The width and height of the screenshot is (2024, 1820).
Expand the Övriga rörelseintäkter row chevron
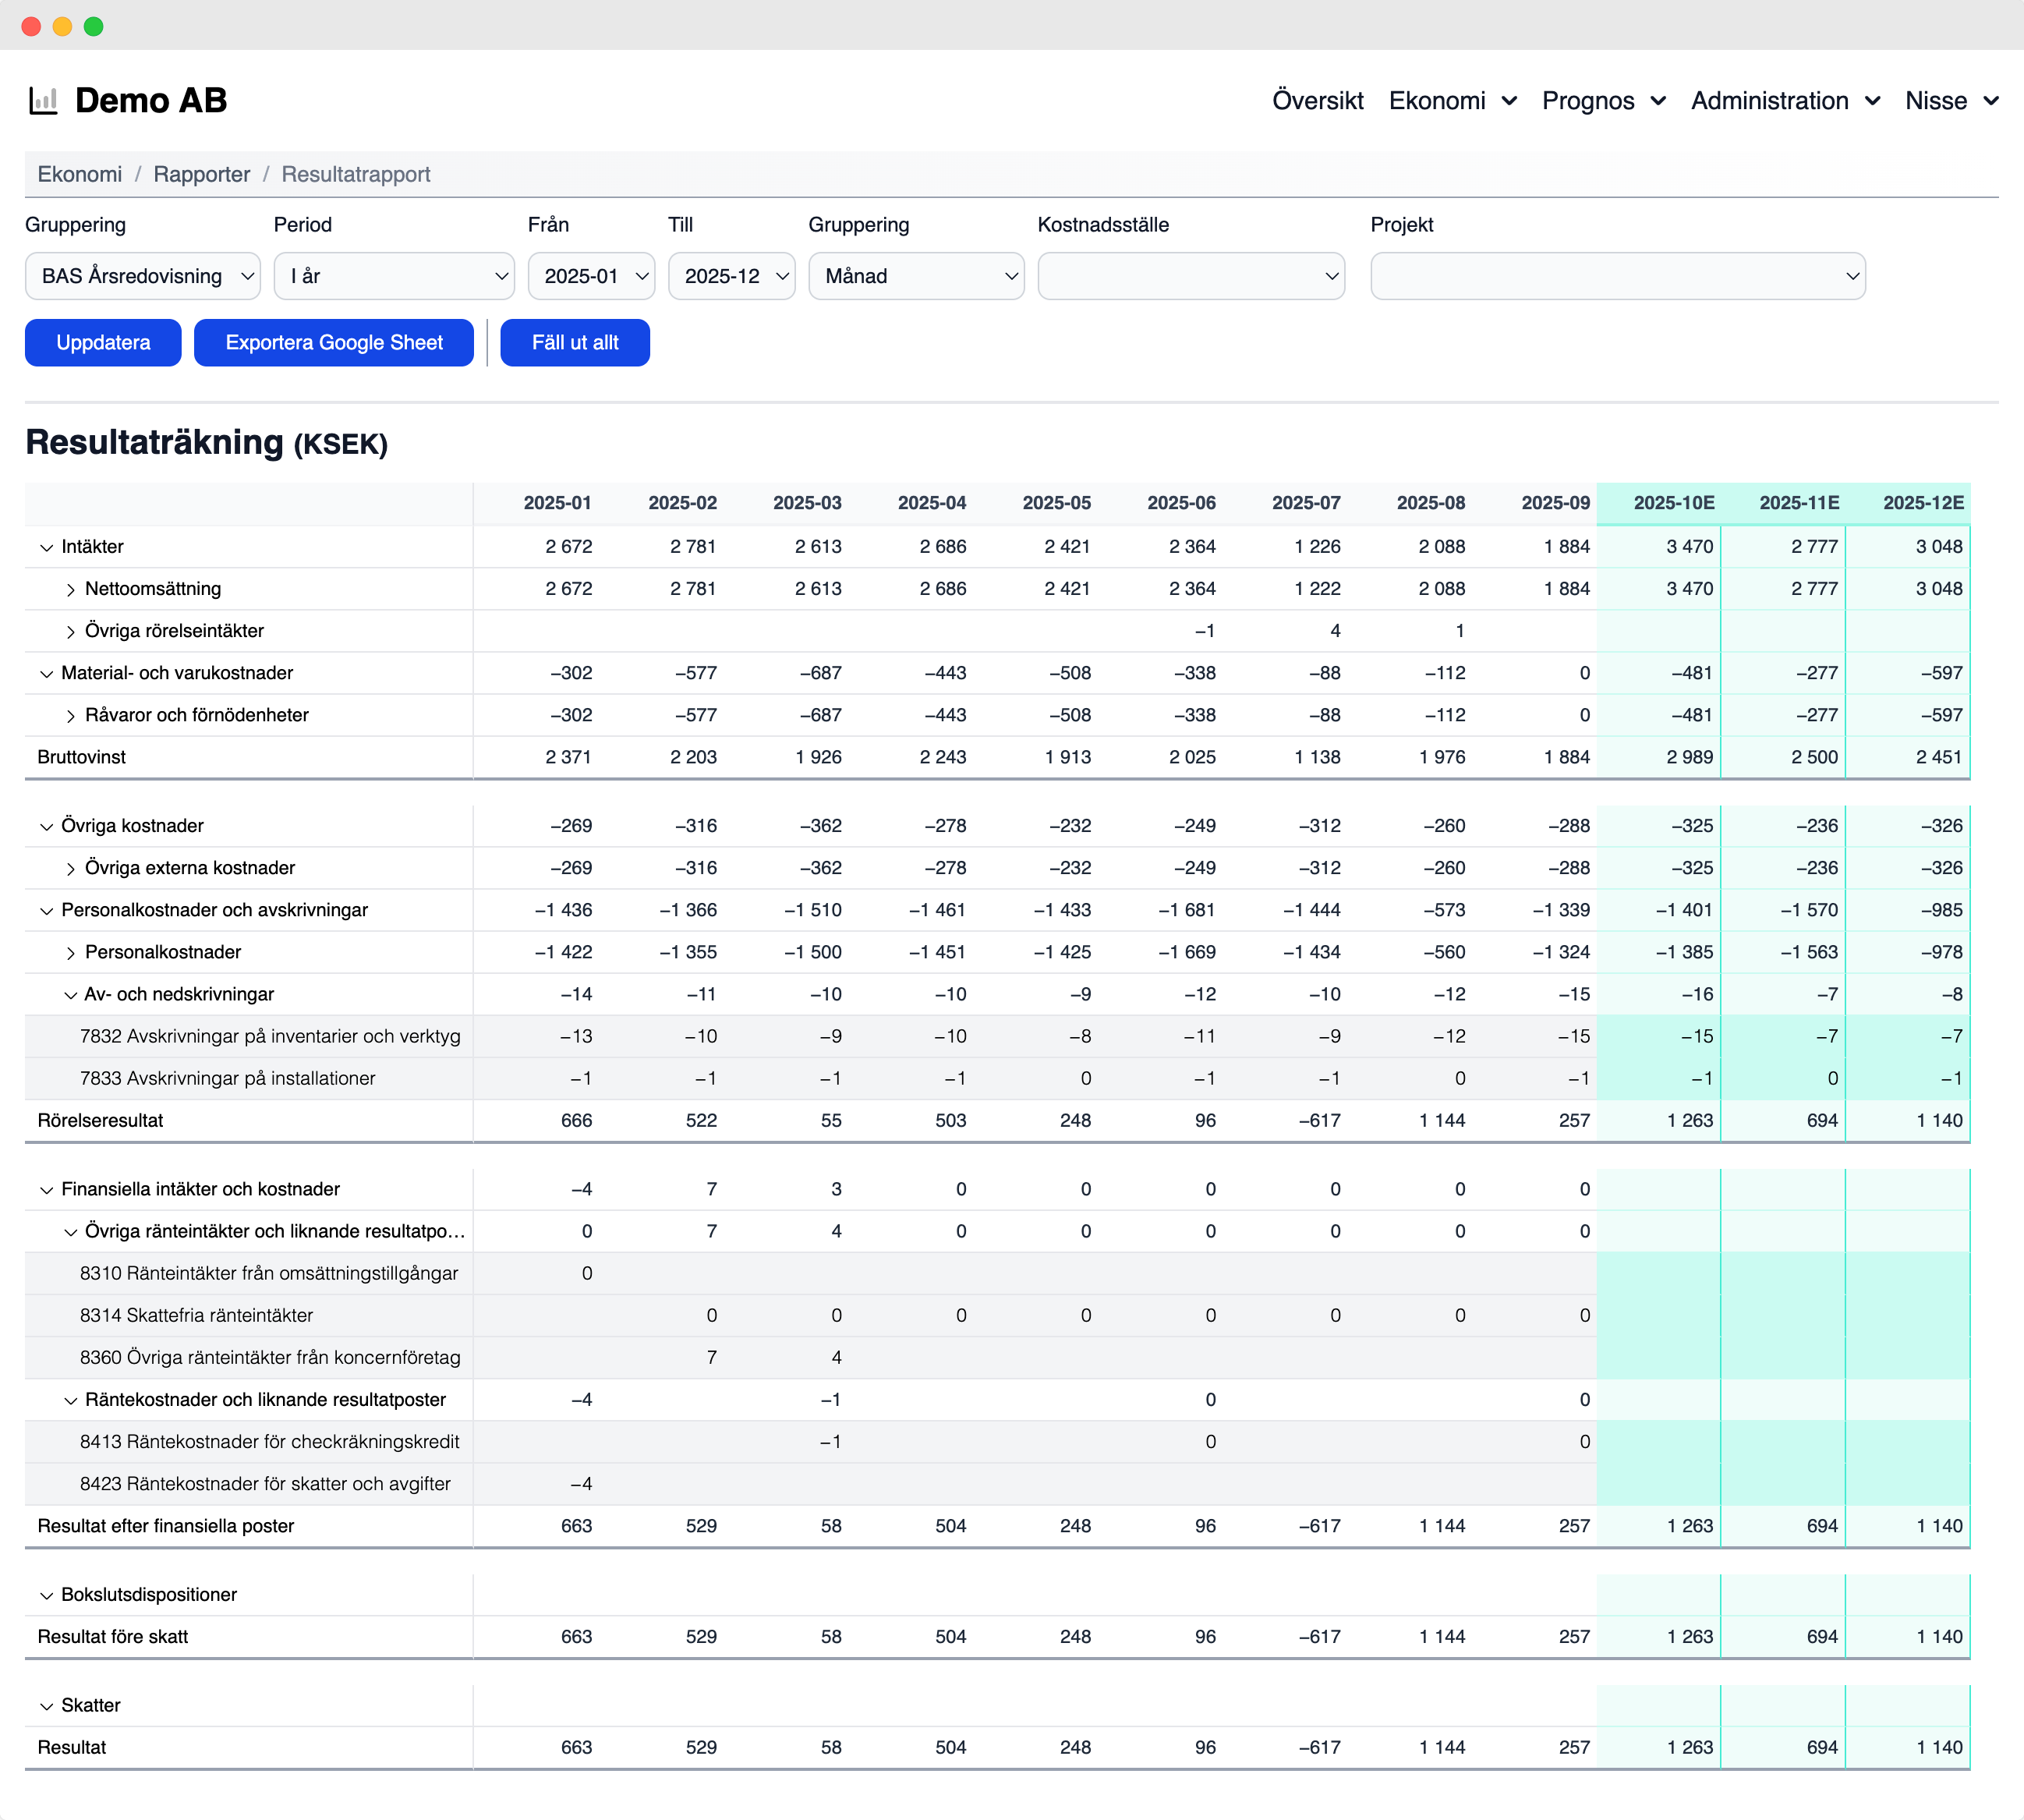(x=70, y=632)
